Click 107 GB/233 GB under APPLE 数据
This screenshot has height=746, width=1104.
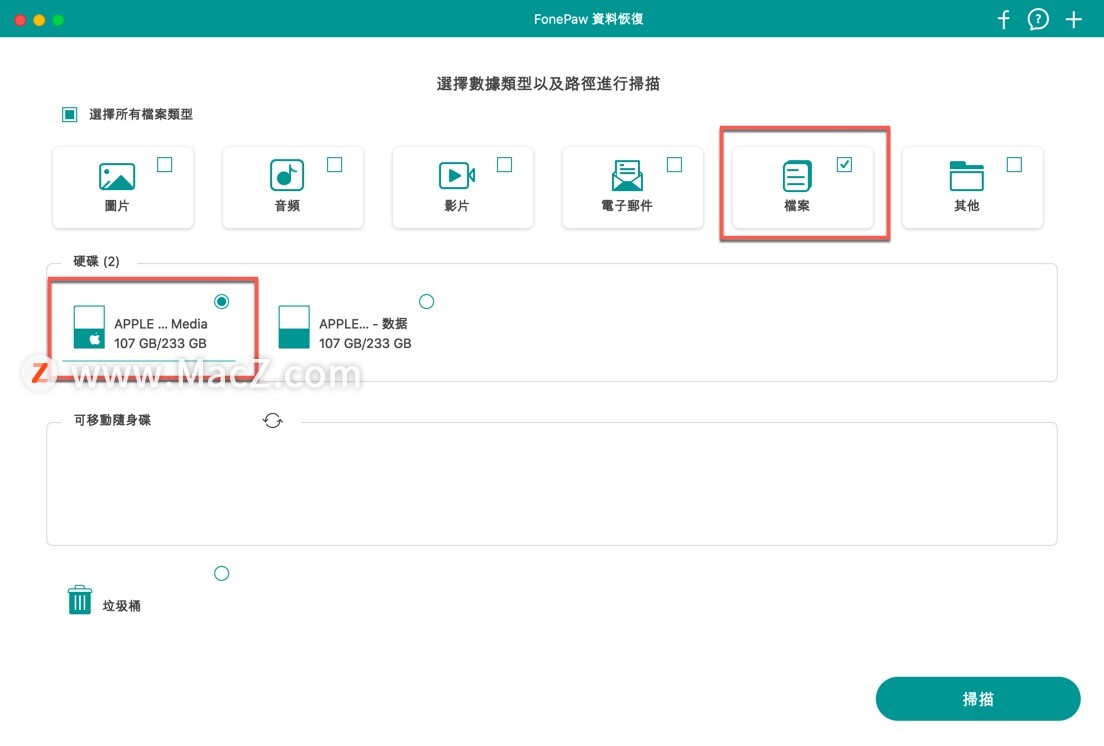pyautogui.click(x=365, y=343)
